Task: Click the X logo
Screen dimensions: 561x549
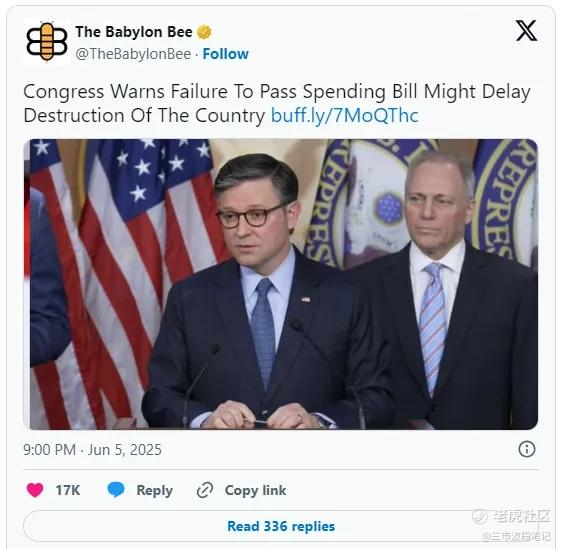Action: tap(526, 30)
